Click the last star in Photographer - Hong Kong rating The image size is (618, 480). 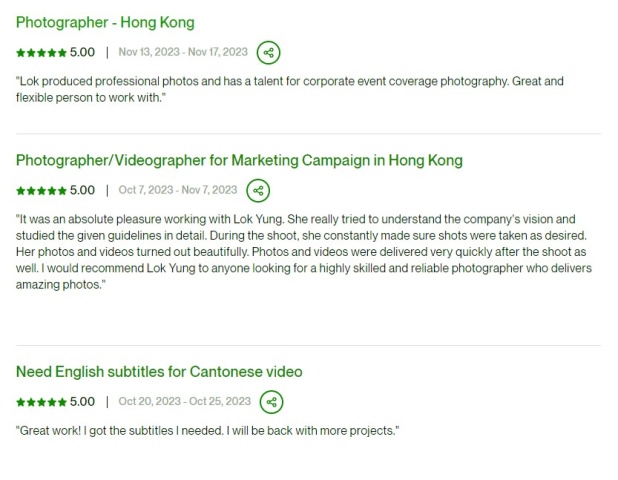(x=62, y=53)
